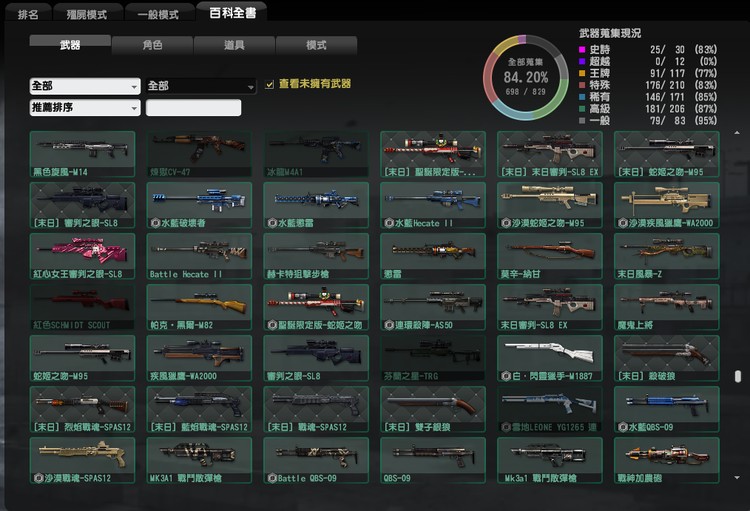Screen dimensions: 750x511
Task: Switch to the 一般模式 tab
Action: pyautogui.click(x=158, y=14)
